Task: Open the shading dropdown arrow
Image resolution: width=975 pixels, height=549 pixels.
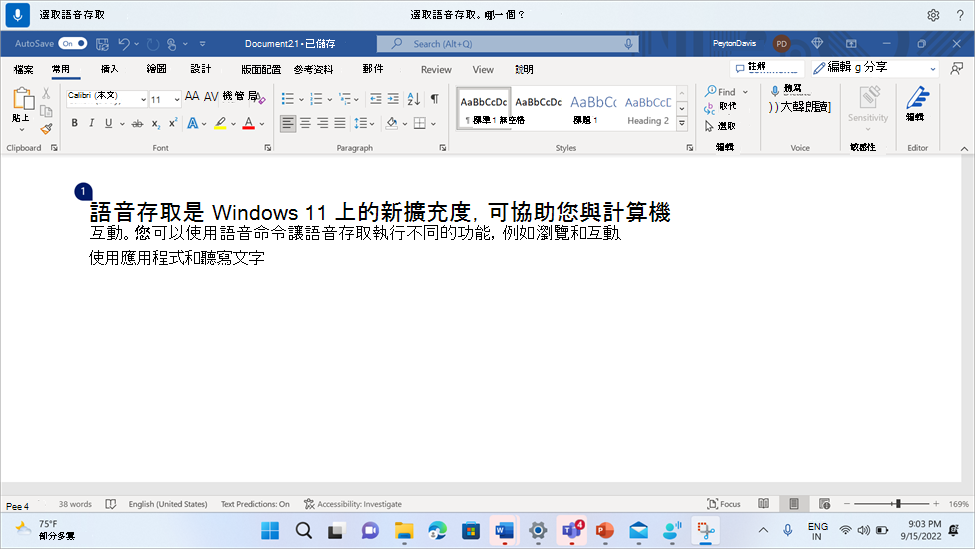Action: tap(405, 124)
